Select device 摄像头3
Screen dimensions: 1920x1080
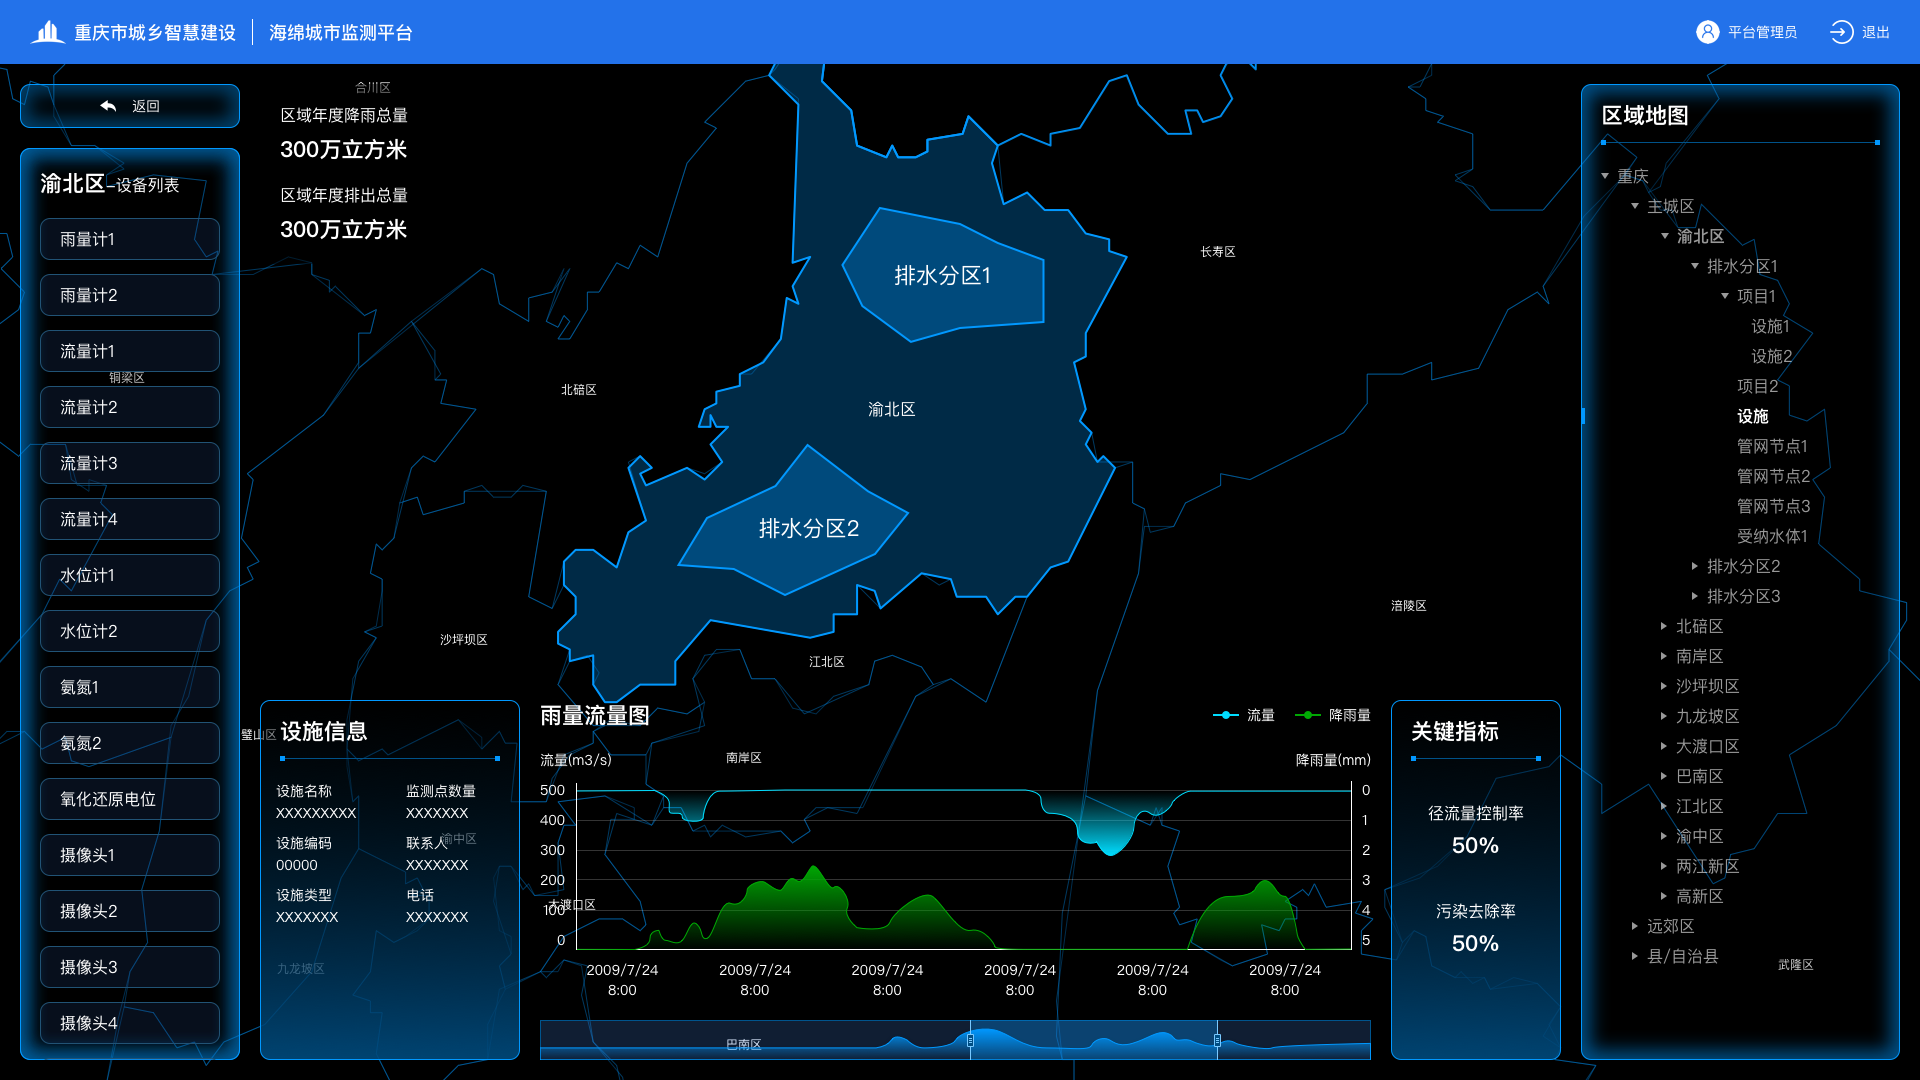(x=130, y=967)
